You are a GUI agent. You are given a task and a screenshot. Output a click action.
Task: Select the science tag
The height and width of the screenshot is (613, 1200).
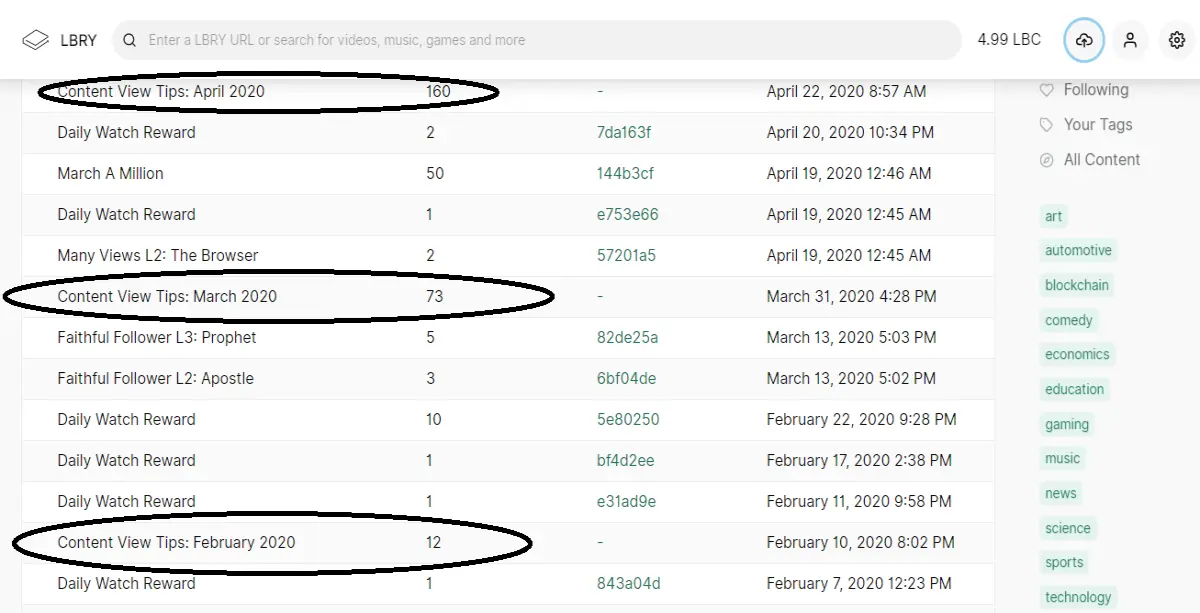1068,528
